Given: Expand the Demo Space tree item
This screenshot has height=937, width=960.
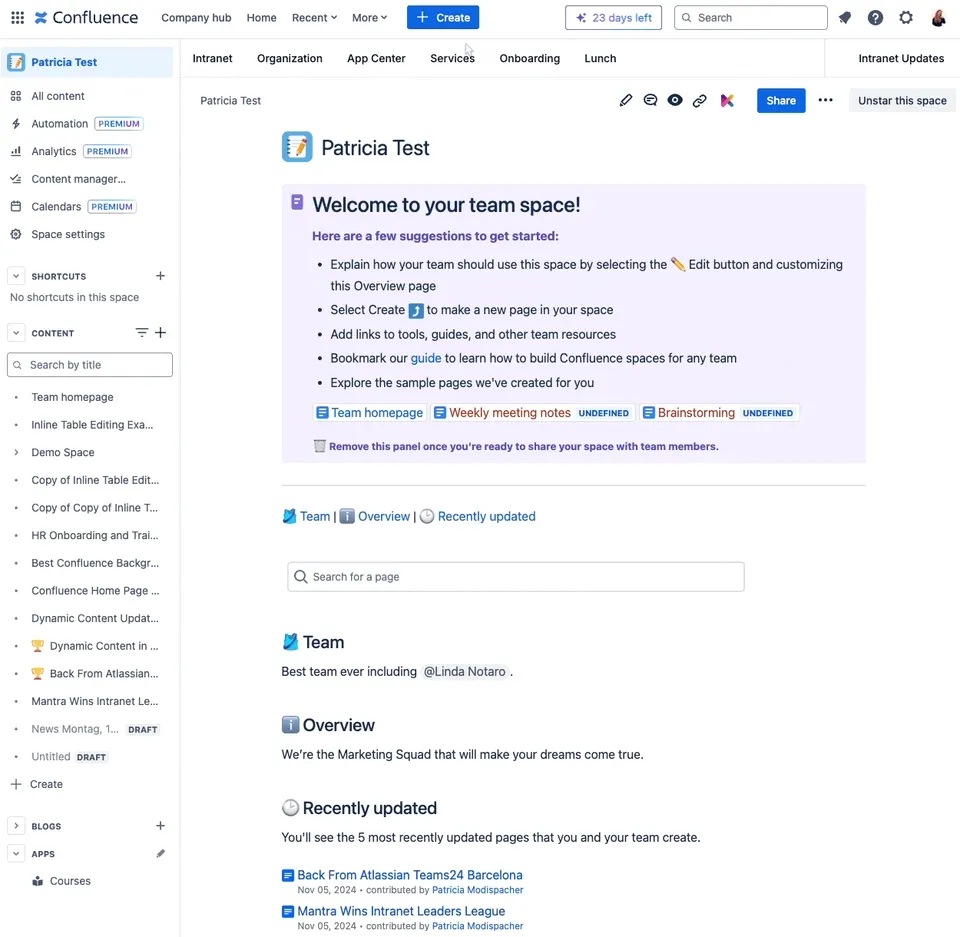Looking at the screenshot, I should click(x=16, y=453).
